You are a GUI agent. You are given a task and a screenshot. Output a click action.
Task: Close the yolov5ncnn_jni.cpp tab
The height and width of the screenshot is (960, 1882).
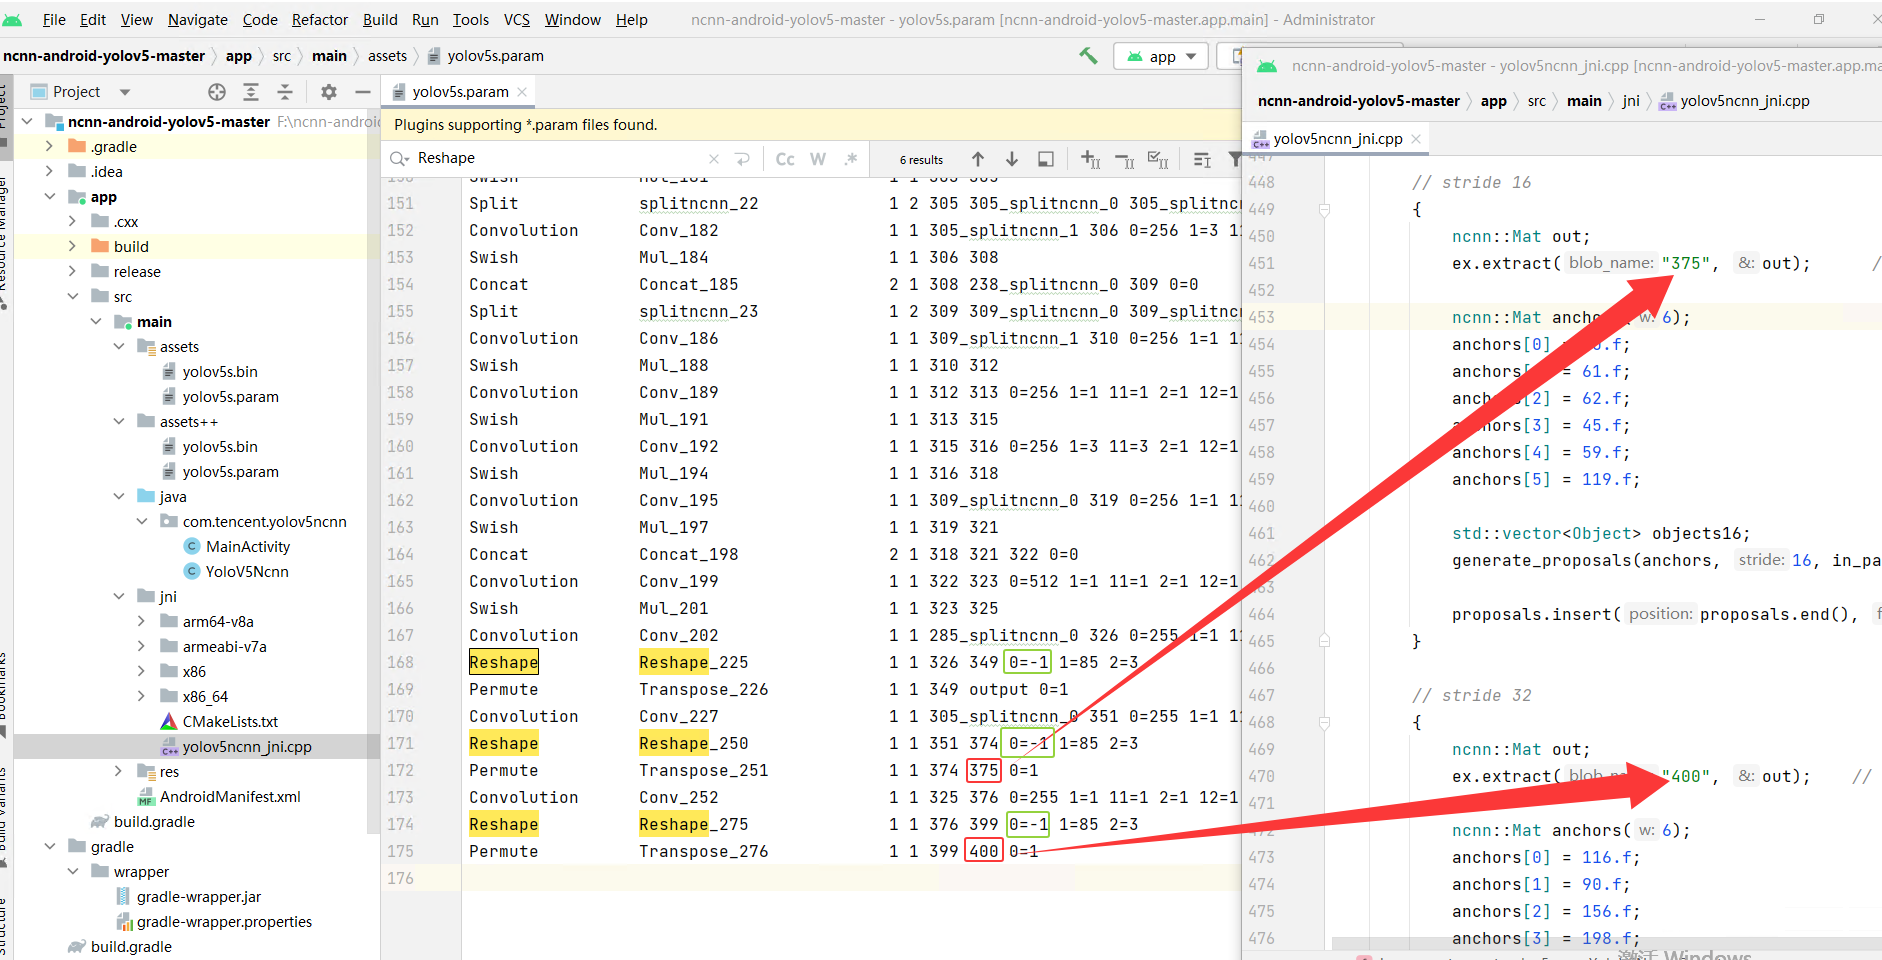[x=1416, y=139]
